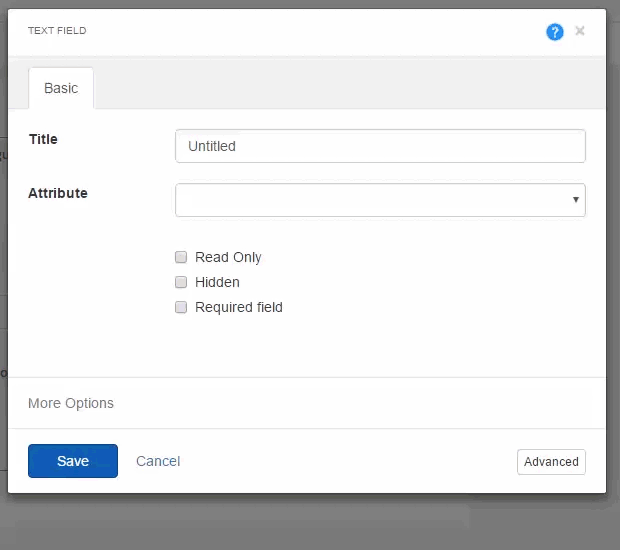Click into the Title input field
Screen dimensions: 620x550
380,146
